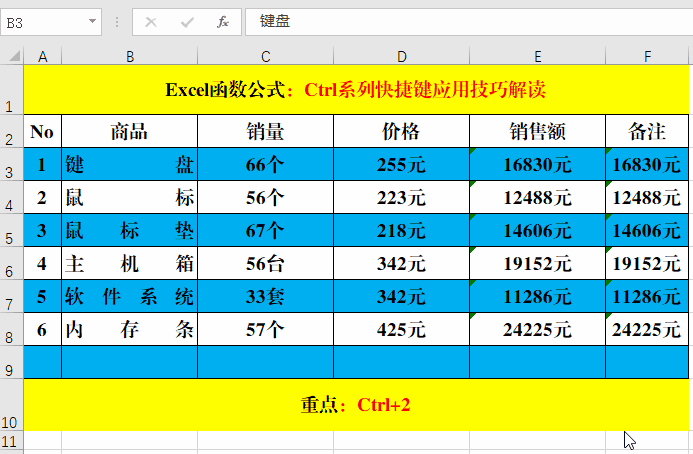
Task: Click the select-all triangle corner
Action: [15, 56]
